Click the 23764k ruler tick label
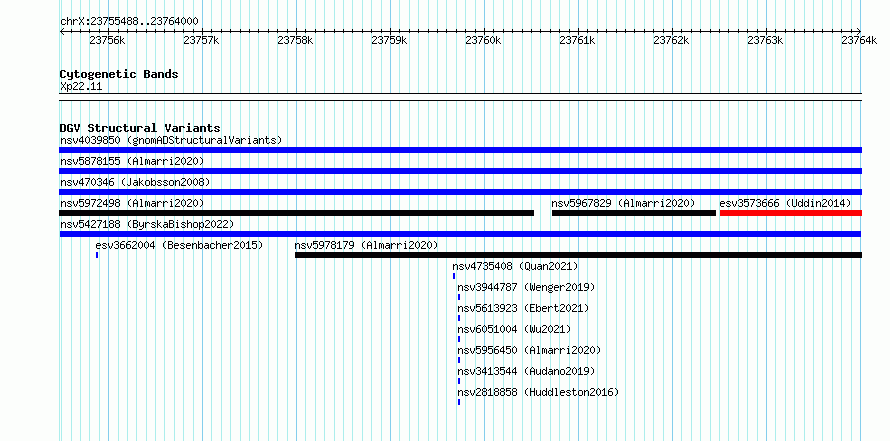Image resolution: width=890 pixels, height=441 pixels. coord(859,40)
